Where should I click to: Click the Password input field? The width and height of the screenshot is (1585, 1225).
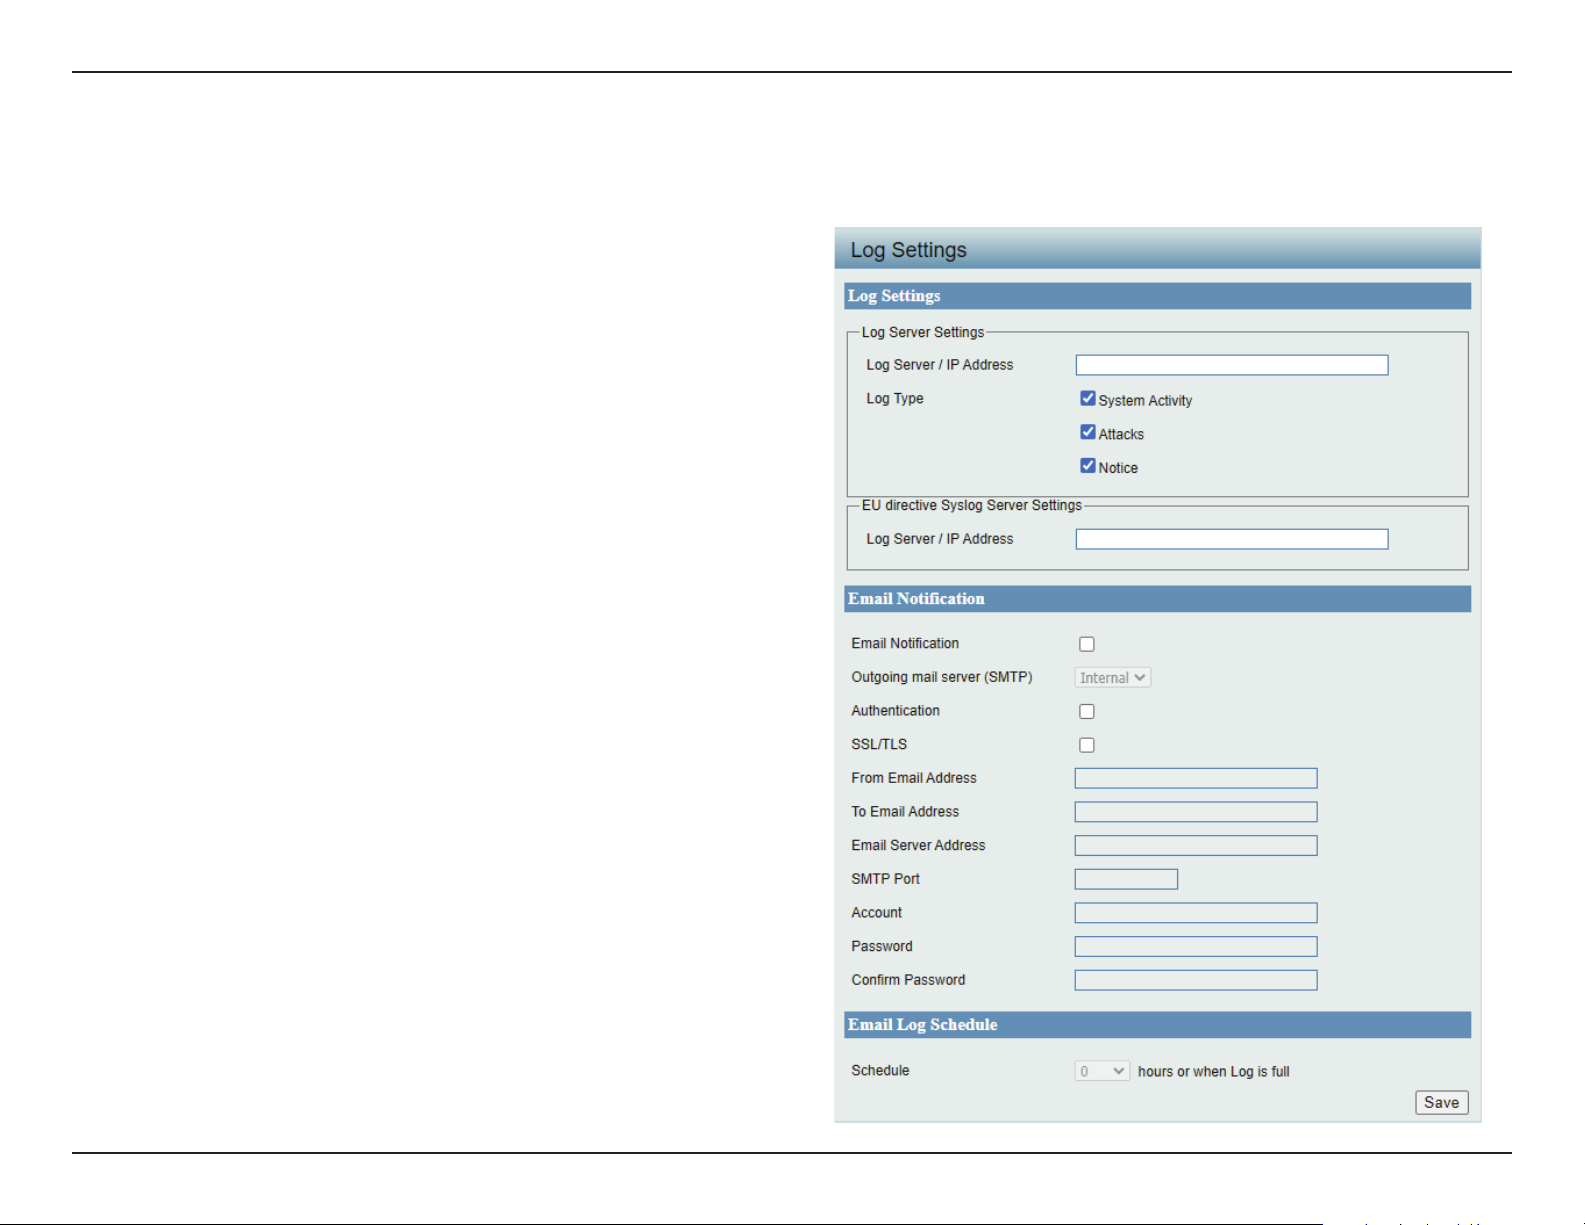click(1196, 947)
